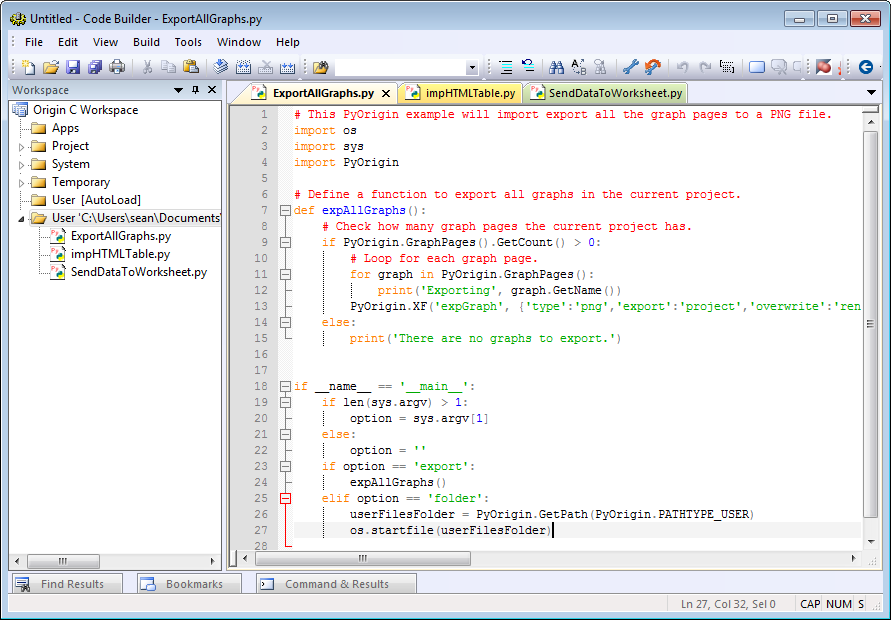Click the Find in Files folder icon
This screenshot has width=891, height=620.
320,67
